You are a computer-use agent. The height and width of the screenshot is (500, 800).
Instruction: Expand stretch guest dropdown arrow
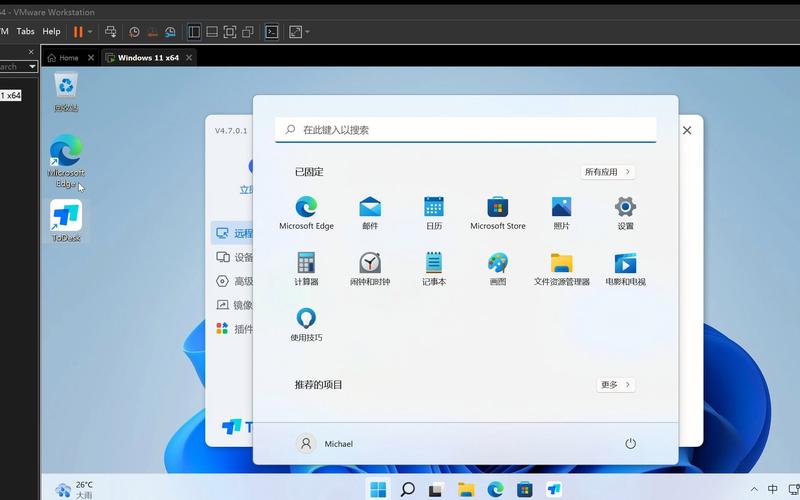point(308,32)
